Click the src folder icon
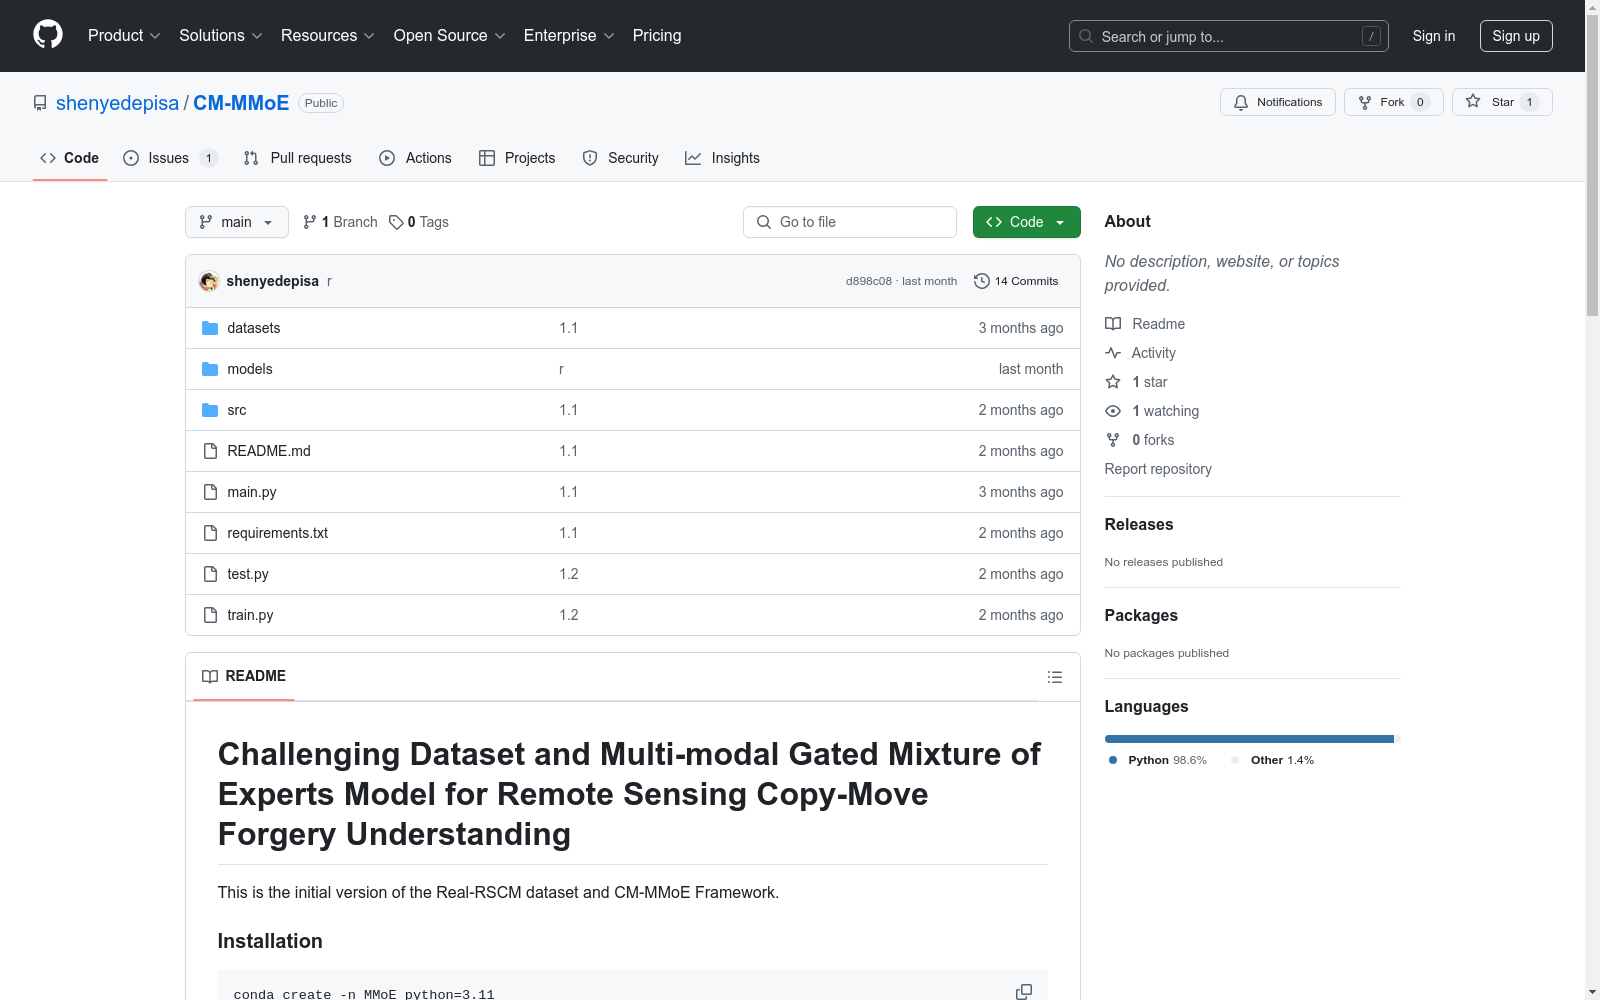Viewport: 1600px width, 1000px height. [x=210, y=410]
